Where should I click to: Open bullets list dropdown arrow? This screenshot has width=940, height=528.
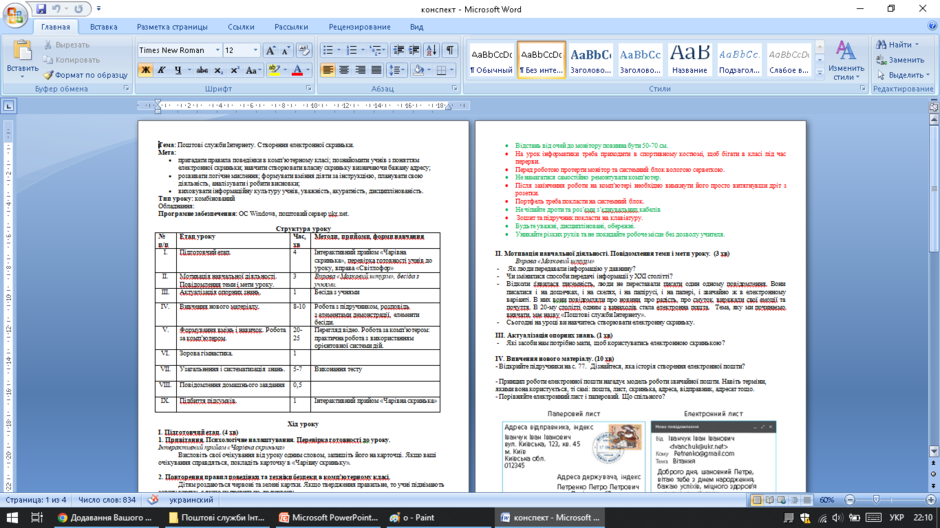pyautogui.click(x=339, y=50)
